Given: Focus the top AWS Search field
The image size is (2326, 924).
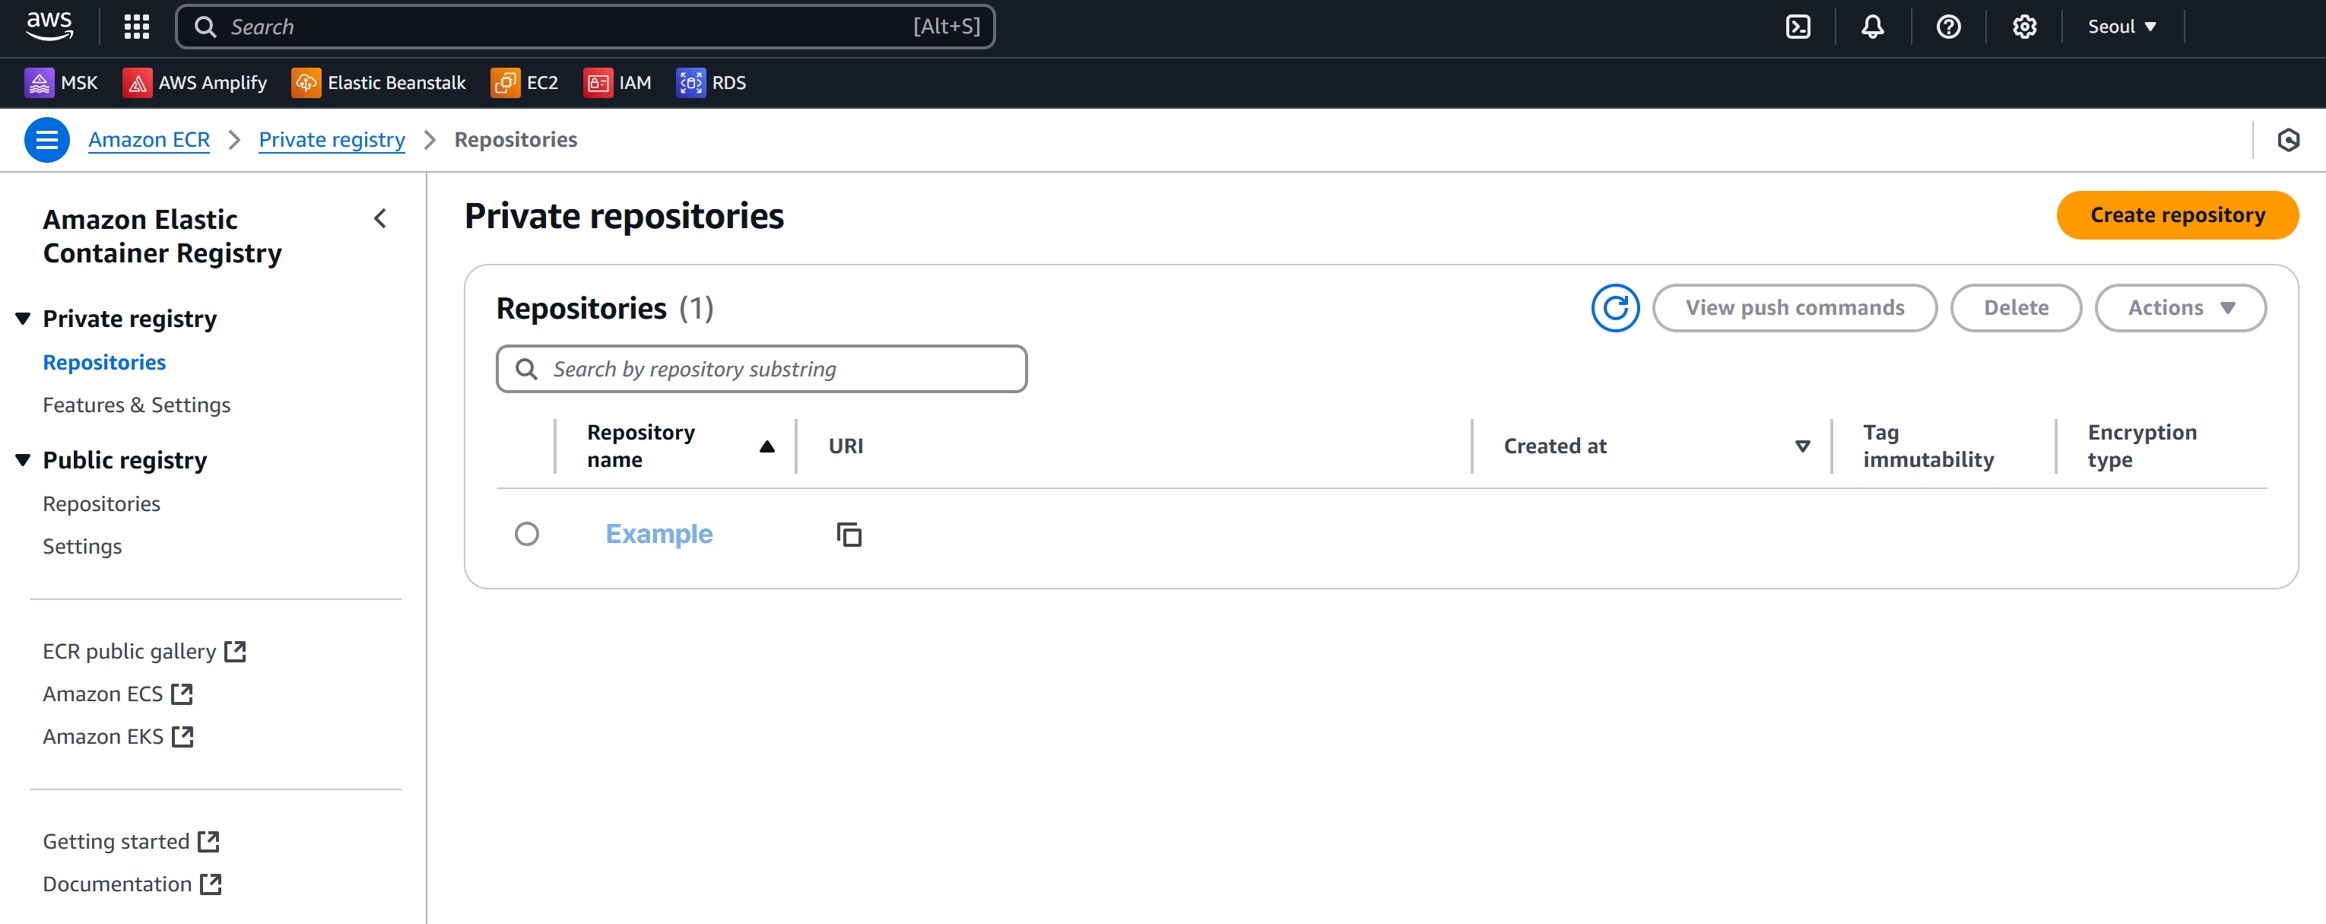Looking at the screenshot, I should click(585, 27).
